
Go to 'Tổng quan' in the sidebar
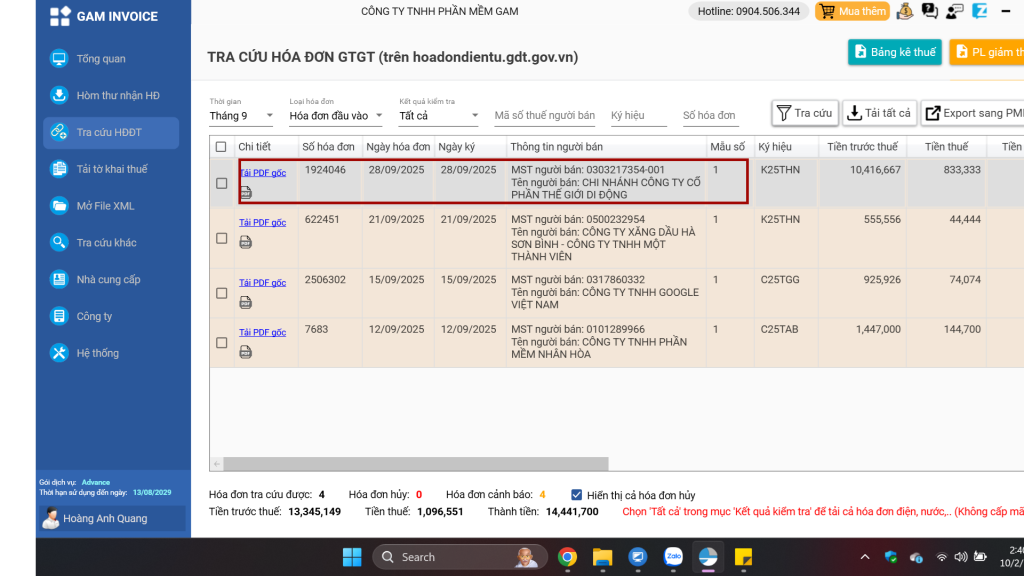pos(101,59)
